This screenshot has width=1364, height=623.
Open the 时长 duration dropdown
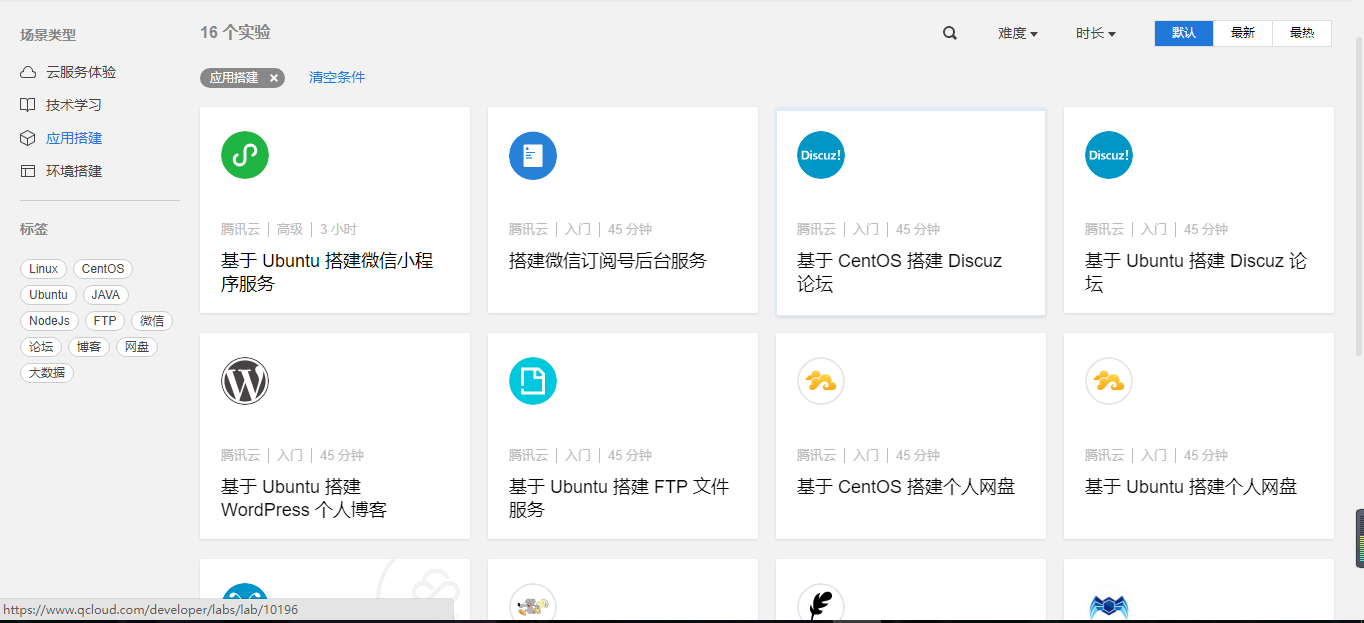pos(1096,33)
